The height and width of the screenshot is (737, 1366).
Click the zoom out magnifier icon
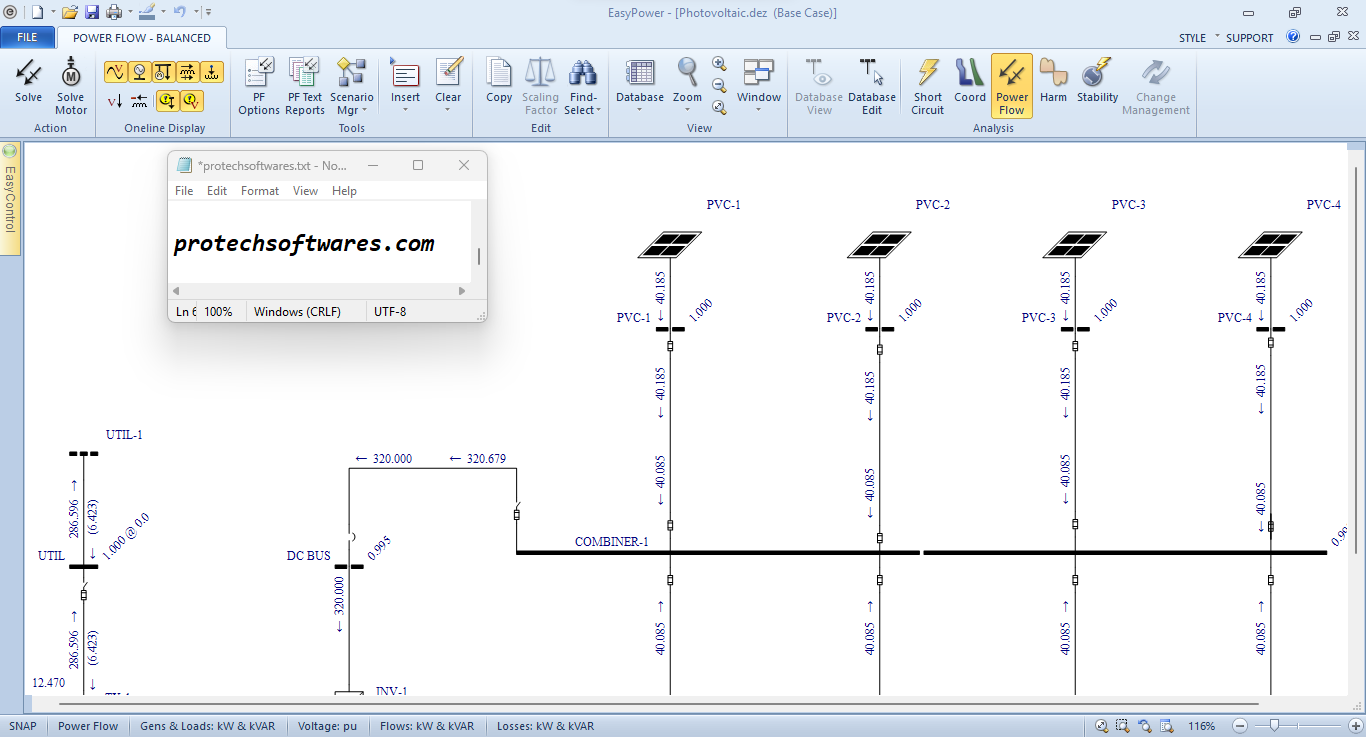click(719, 85)
